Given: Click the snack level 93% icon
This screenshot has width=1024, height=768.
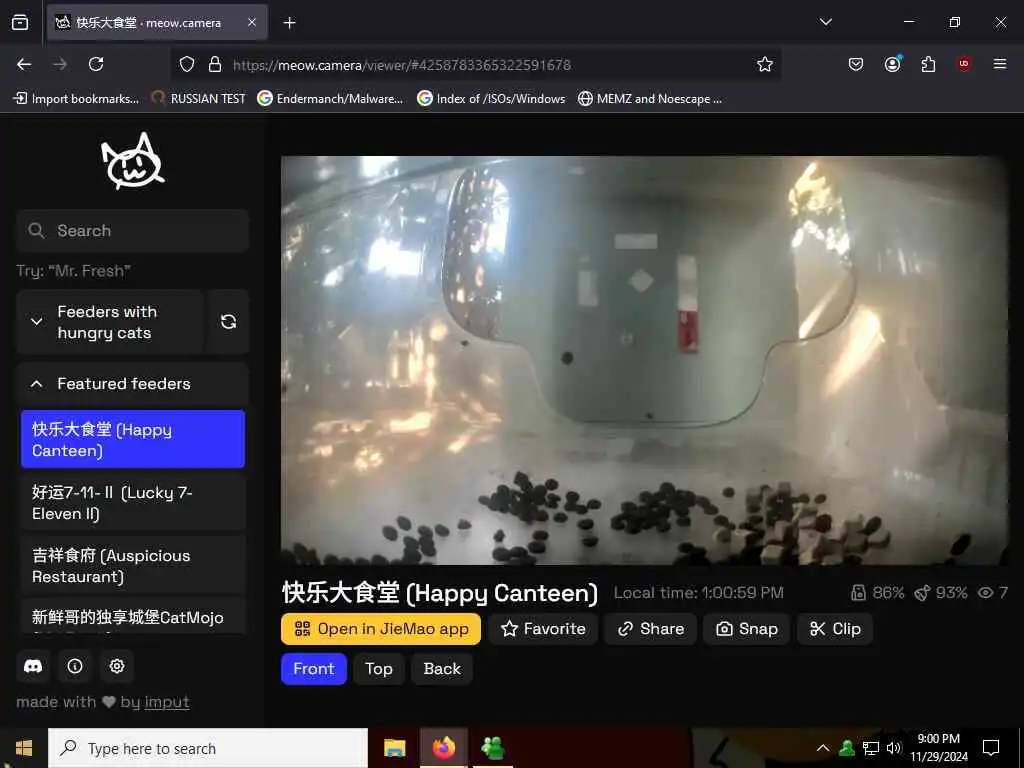Looking at the screenshot, I should [x=922, y=592].
